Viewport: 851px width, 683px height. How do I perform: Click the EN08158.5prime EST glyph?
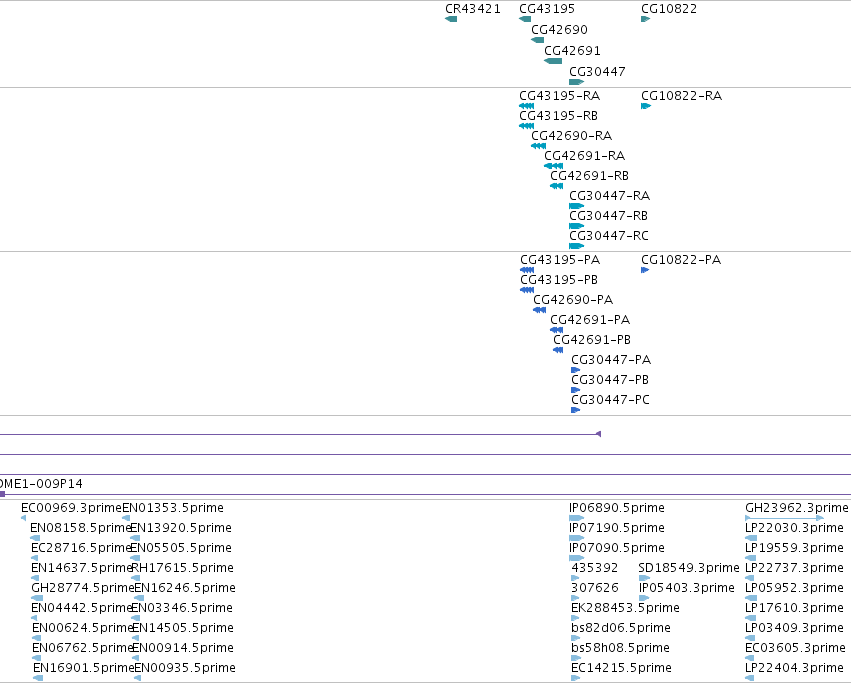coord(36,538)
